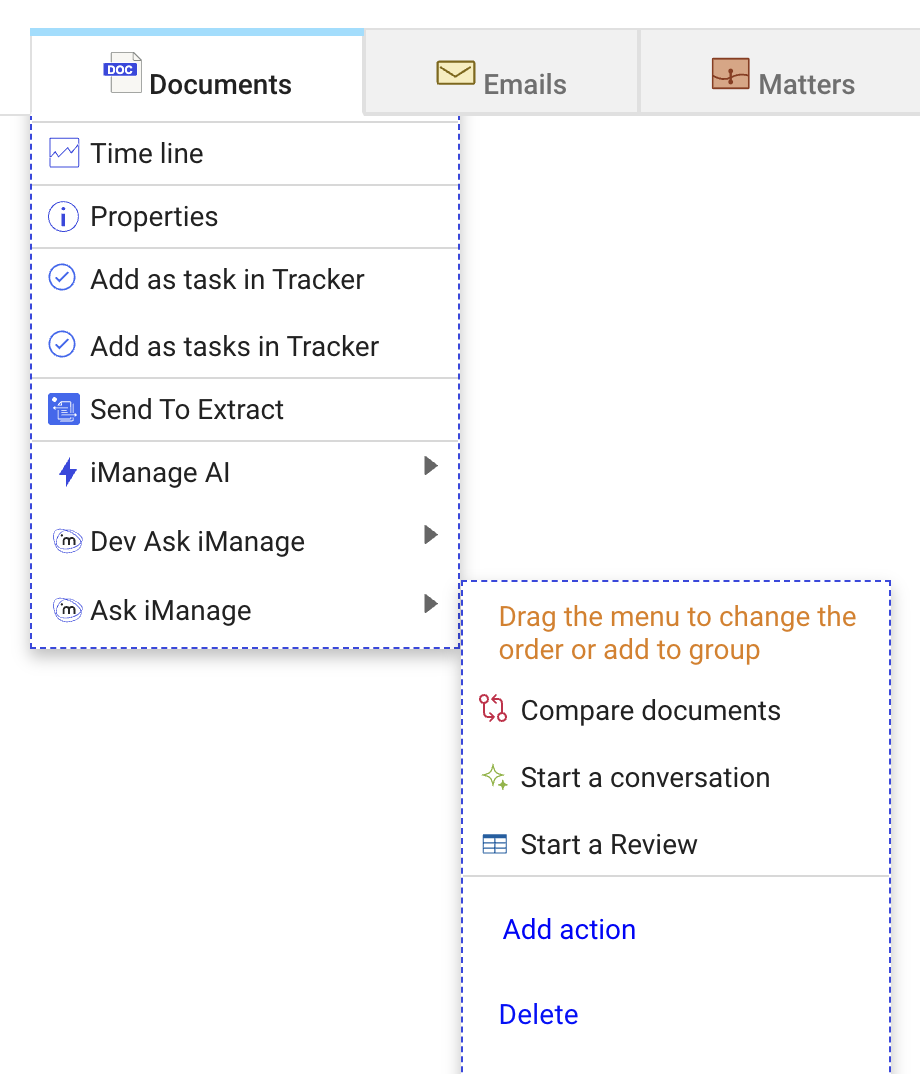The width and height of the screenshot is (920, 1074).
Task: Click the Properties info icon
Action: pyautogui.click(x=62, y=216)
